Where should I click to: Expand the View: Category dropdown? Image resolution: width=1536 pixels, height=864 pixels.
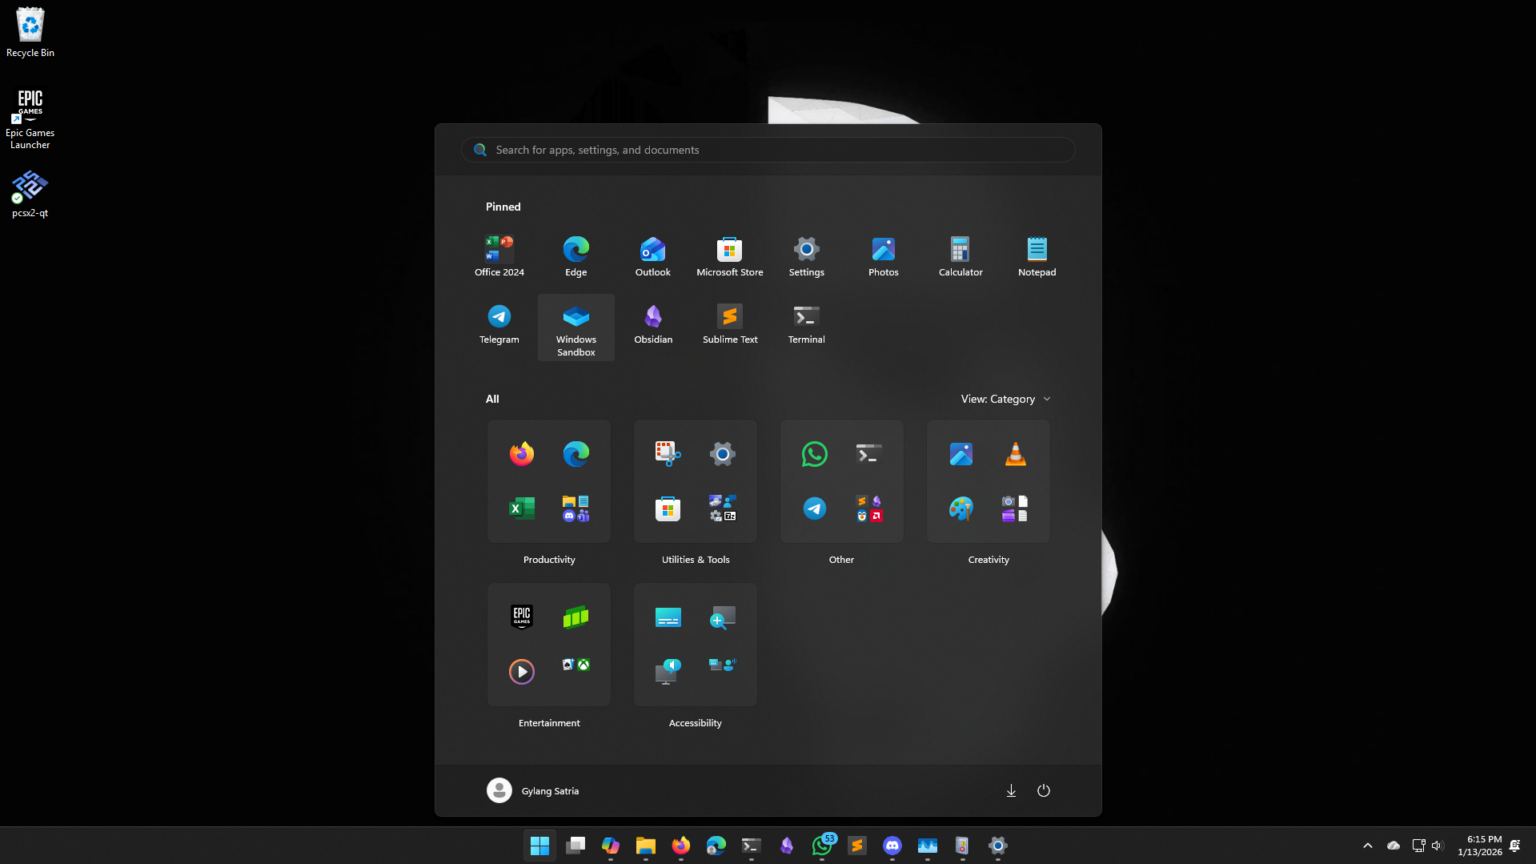(1005, 399)
